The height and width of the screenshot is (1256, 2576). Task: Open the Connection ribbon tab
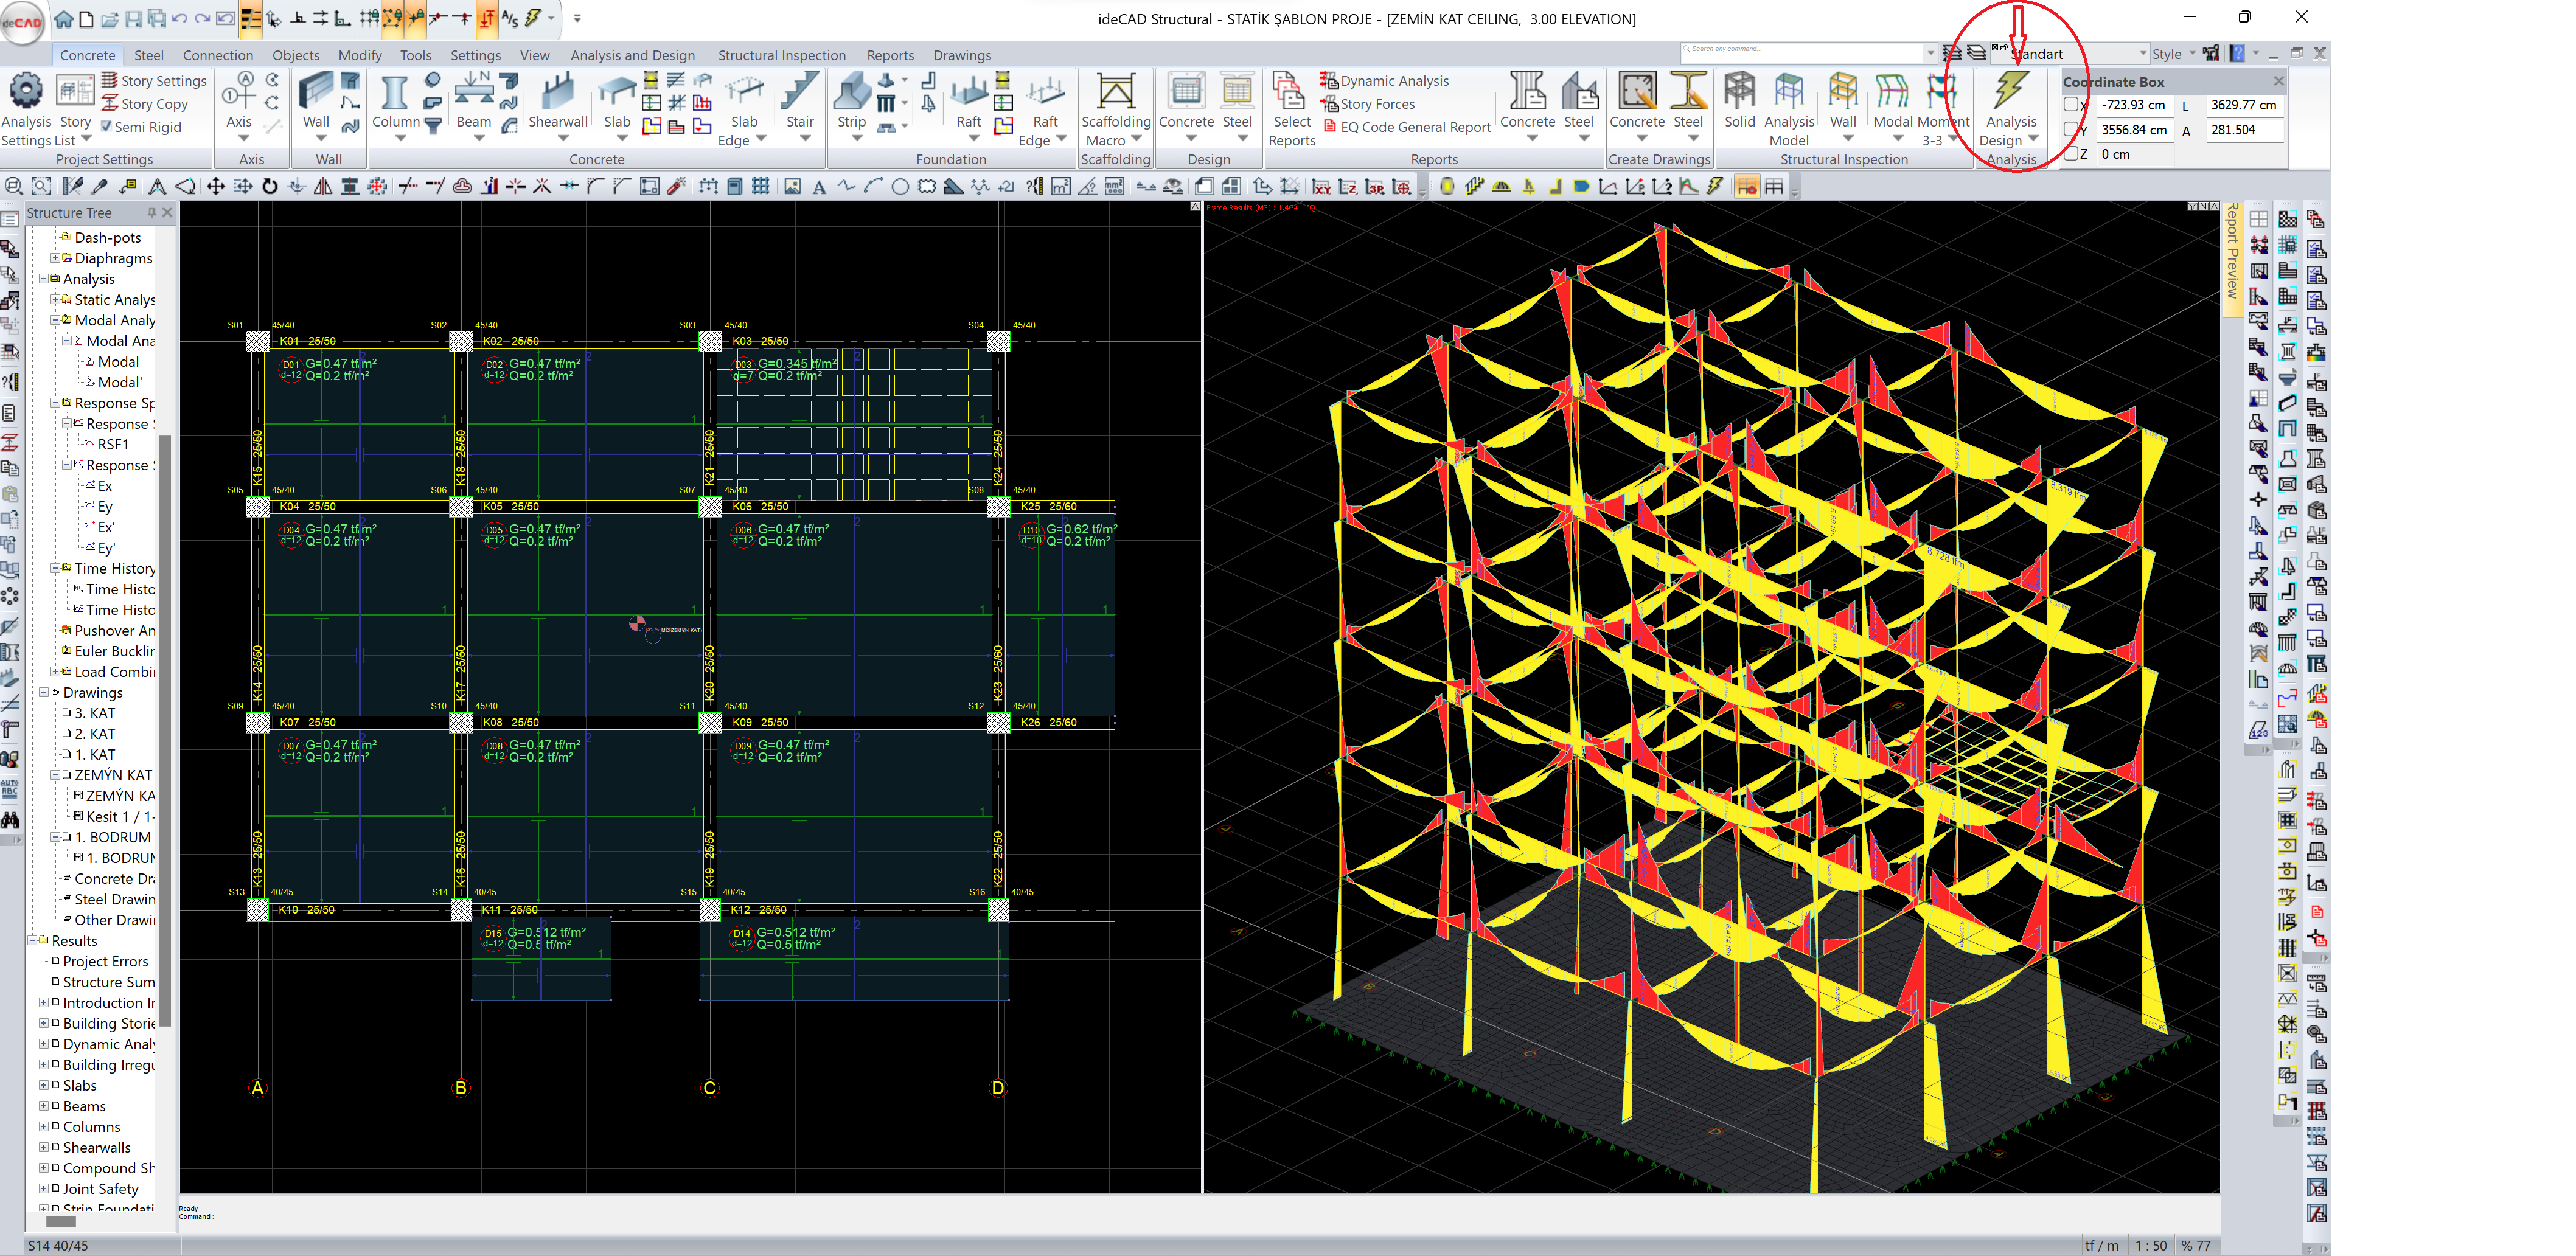coord(218,55)
